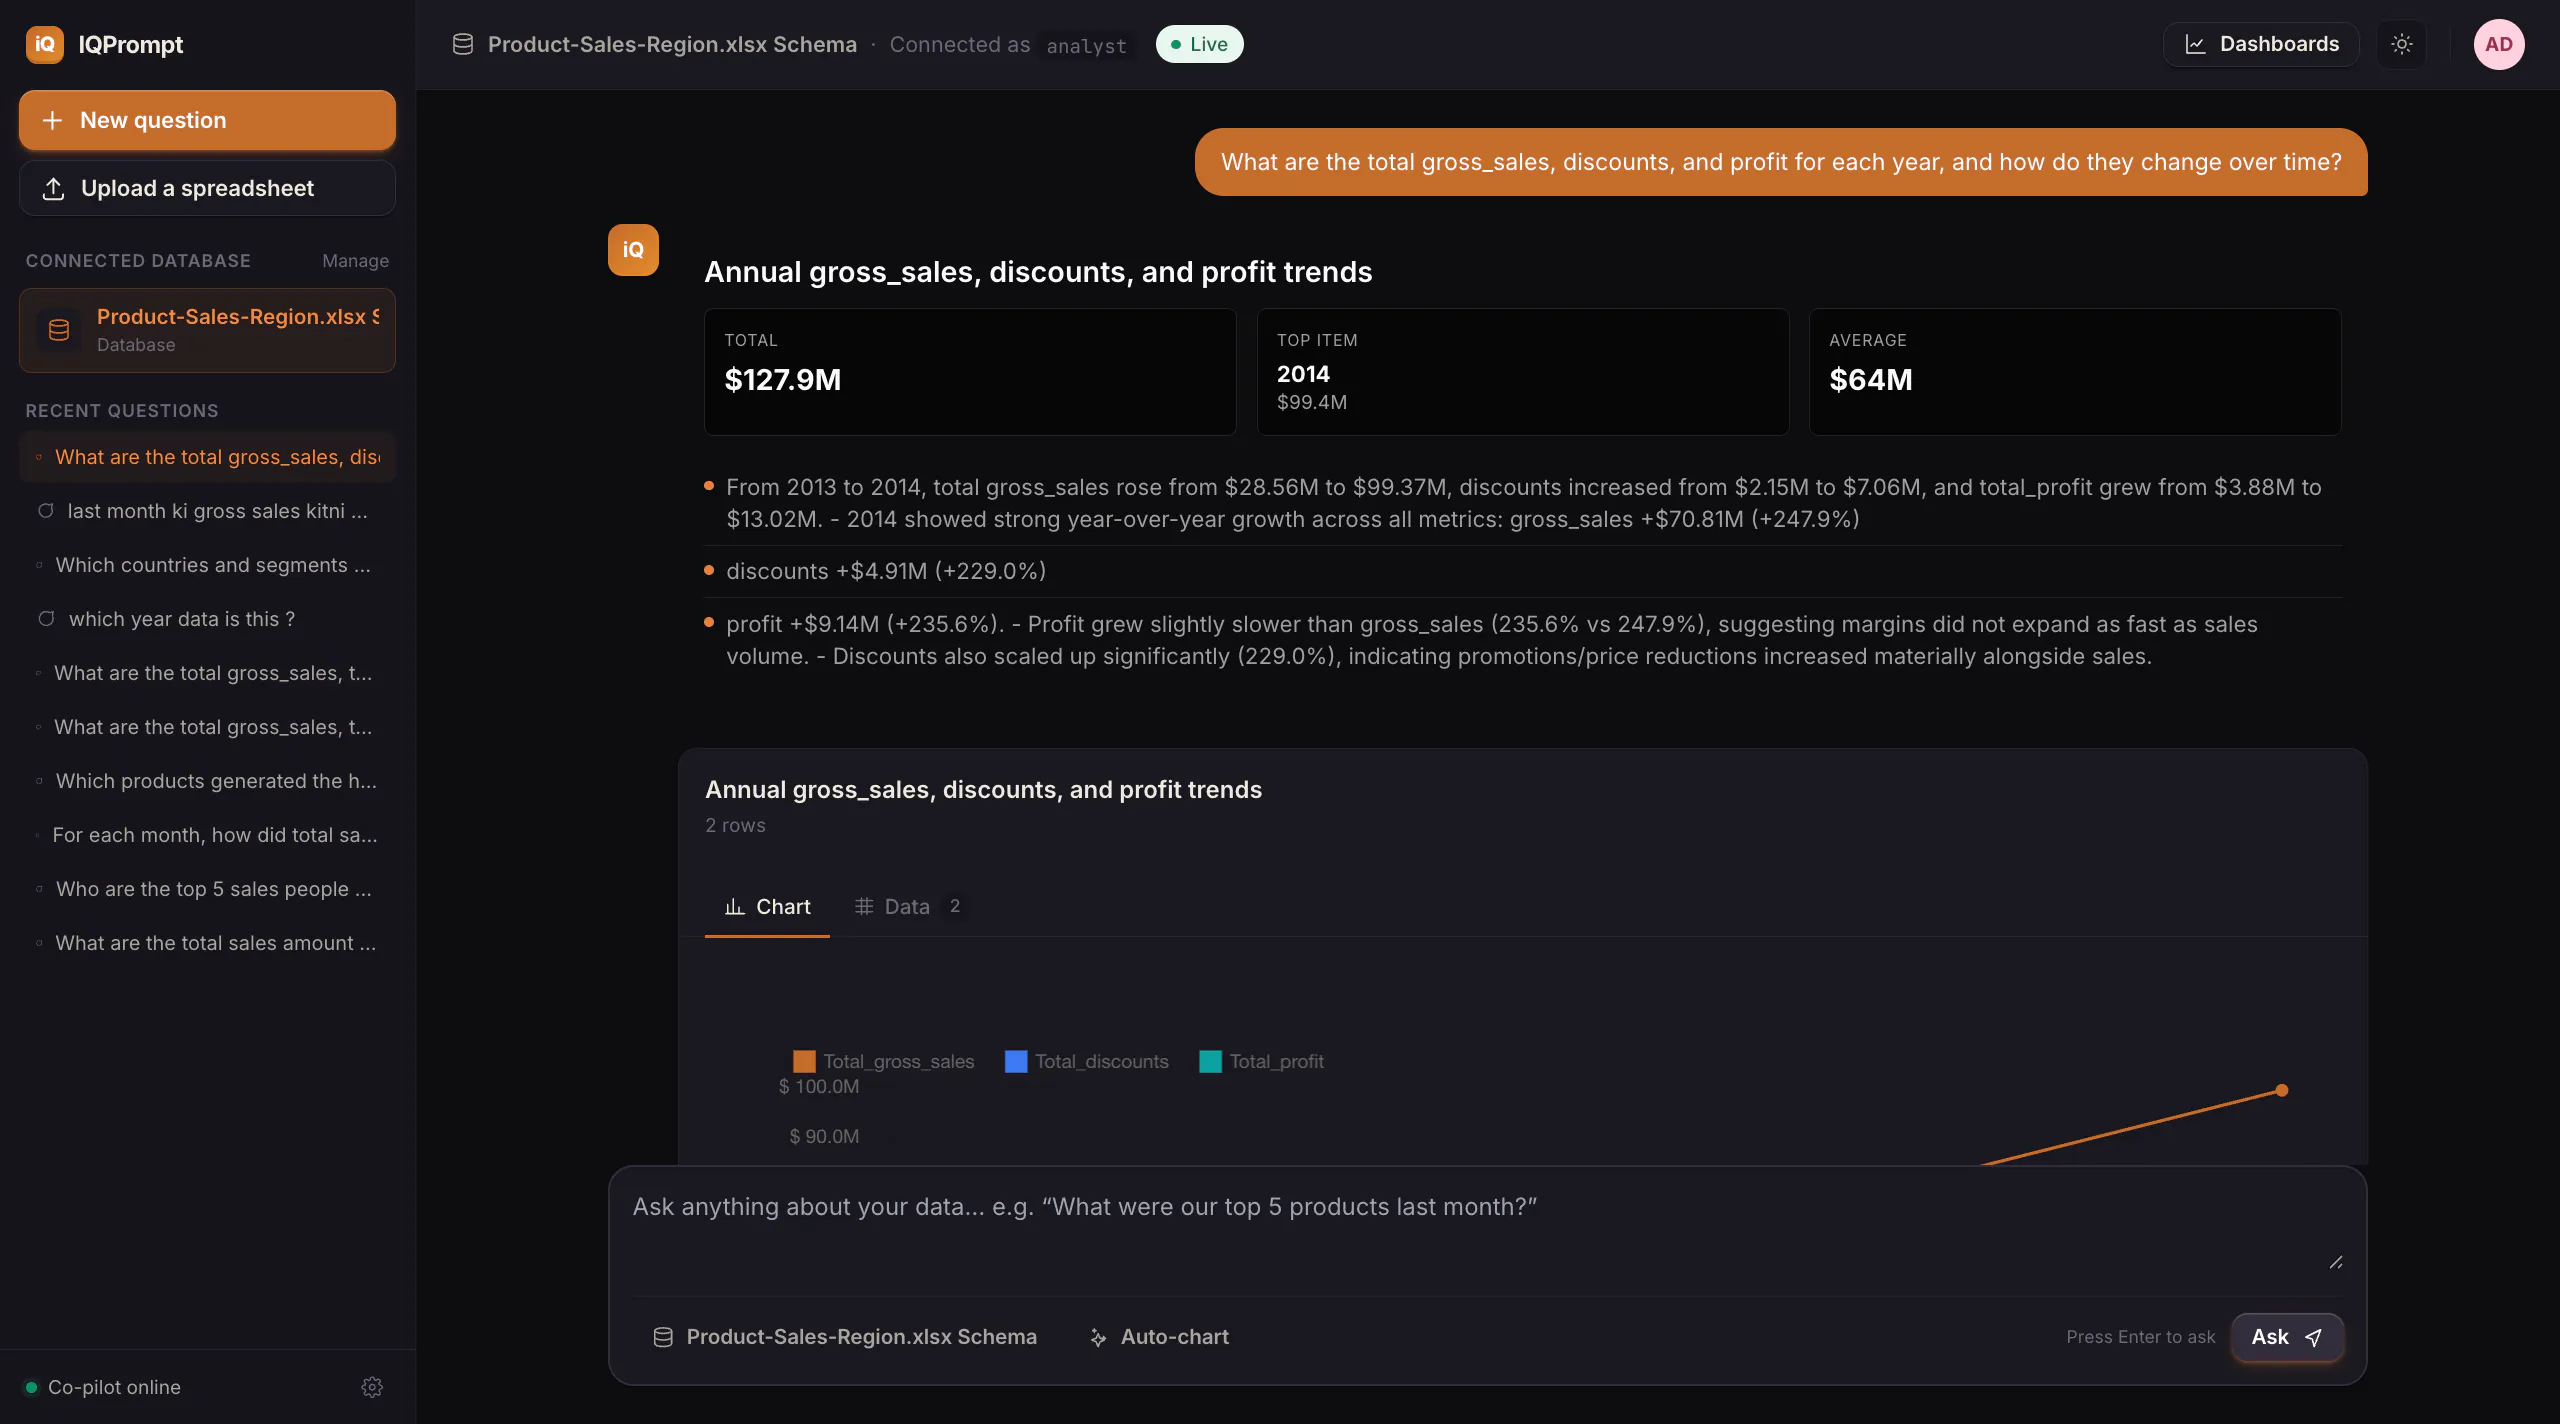Viewport: 2560px width, 1424px height.
Task: Start a New question
Action: (x=207, y=120)
